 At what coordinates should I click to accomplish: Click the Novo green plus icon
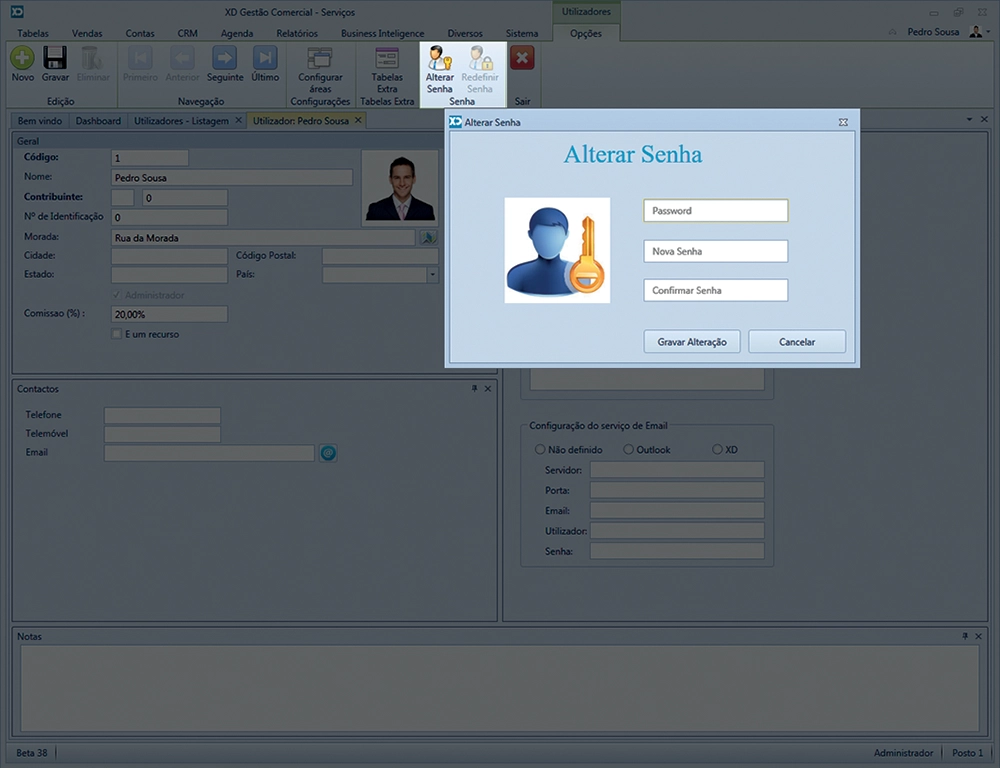[x=22, y=58]
